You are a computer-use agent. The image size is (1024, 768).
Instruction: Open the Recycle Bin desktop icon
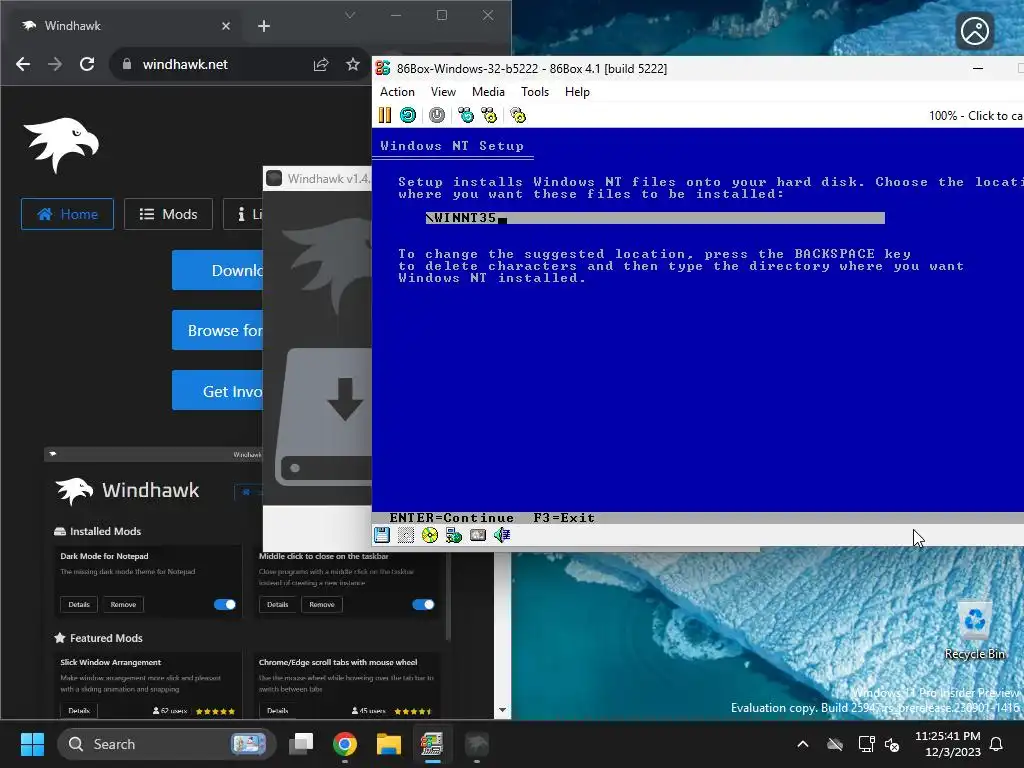(x=974, y=631)
